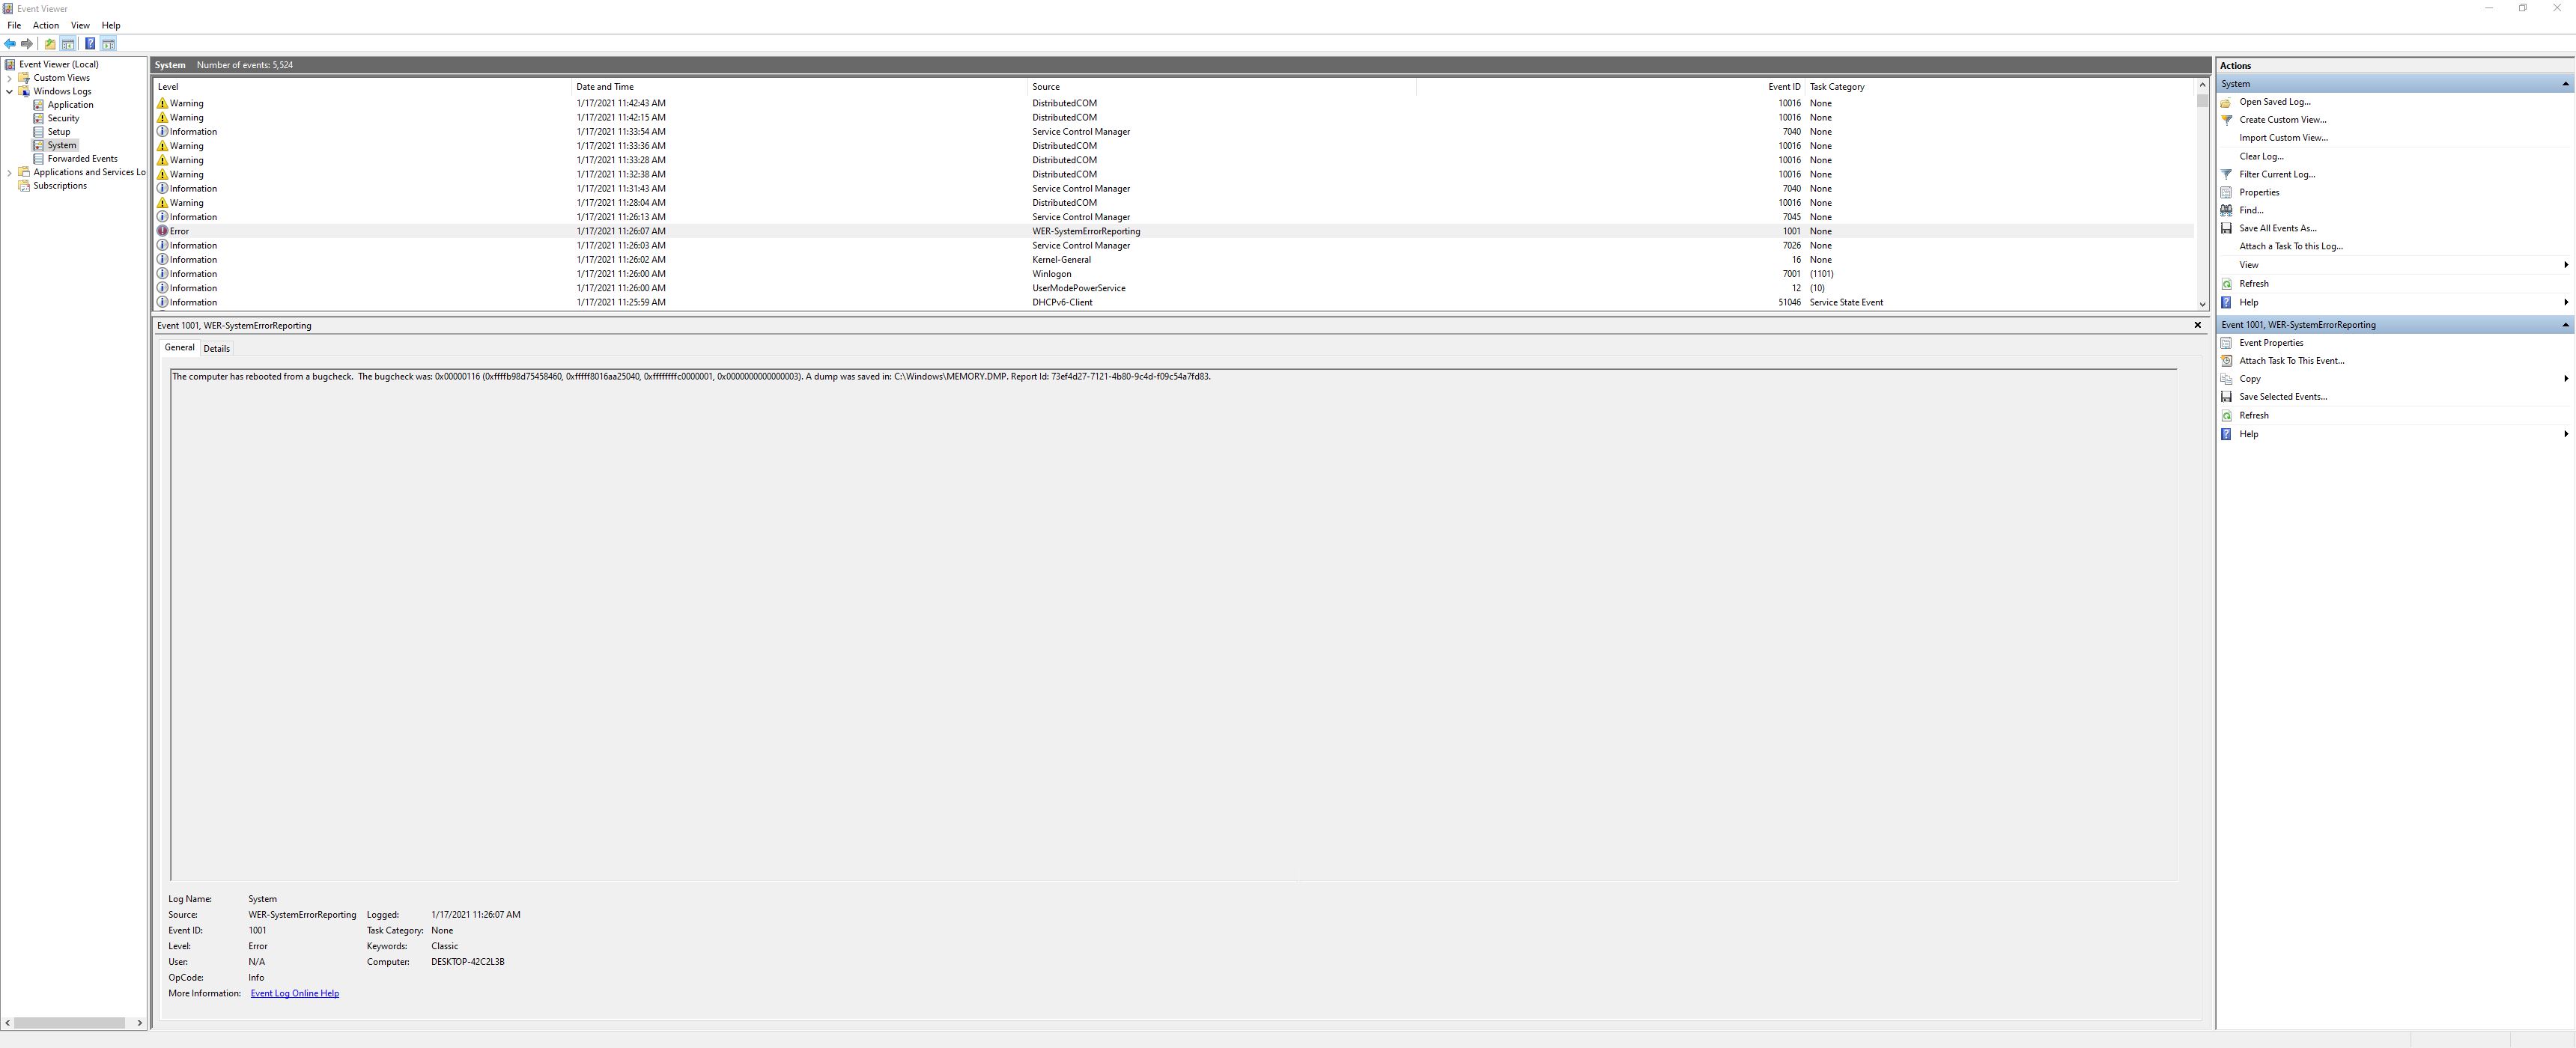The image size is (2576, 1048).
Task: Open the Event Log Online Help link
Action: pos(294,993)
